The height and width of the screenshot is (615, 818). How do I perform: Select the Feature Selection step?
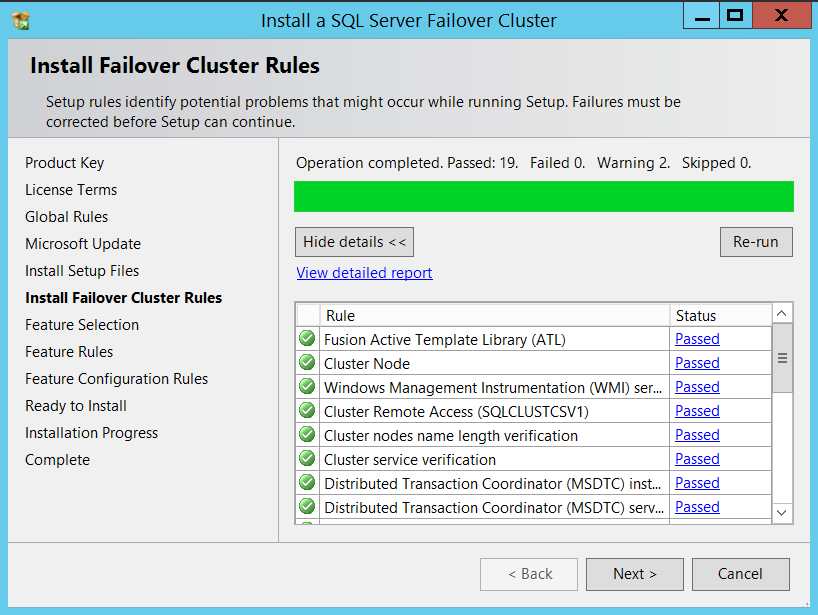tap(82, 325)
